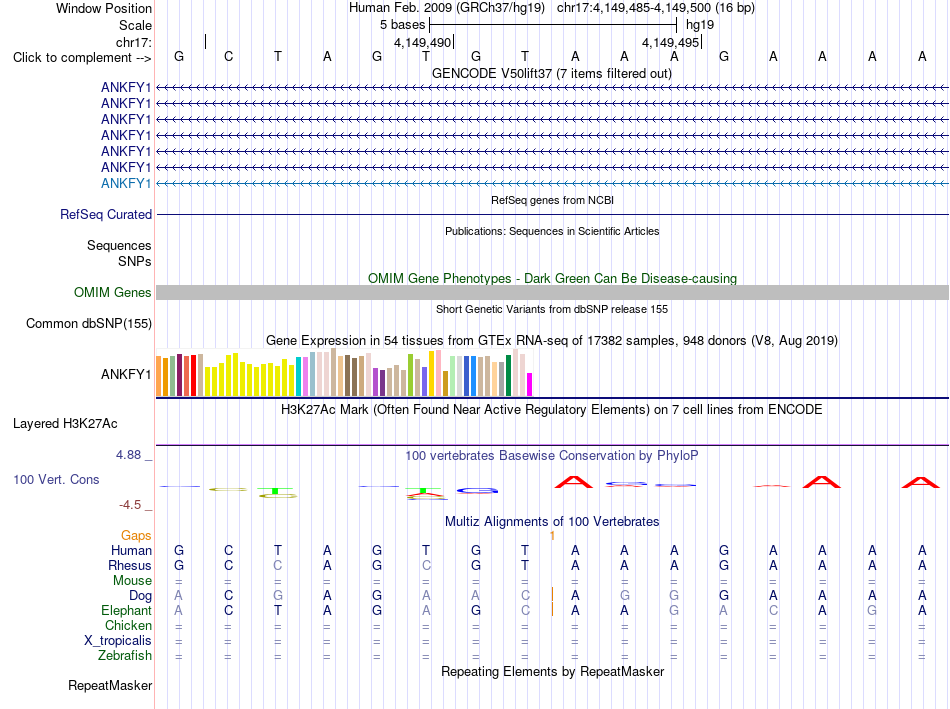Click the OMIM Genes label

click(113, 293)
